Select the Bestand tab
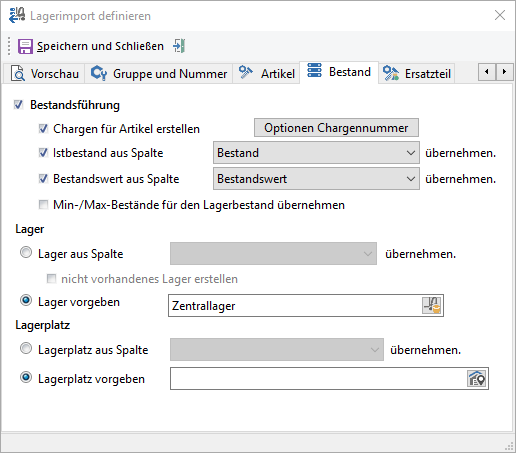This screenshot has height=453, width=516. tap(339, 72)
